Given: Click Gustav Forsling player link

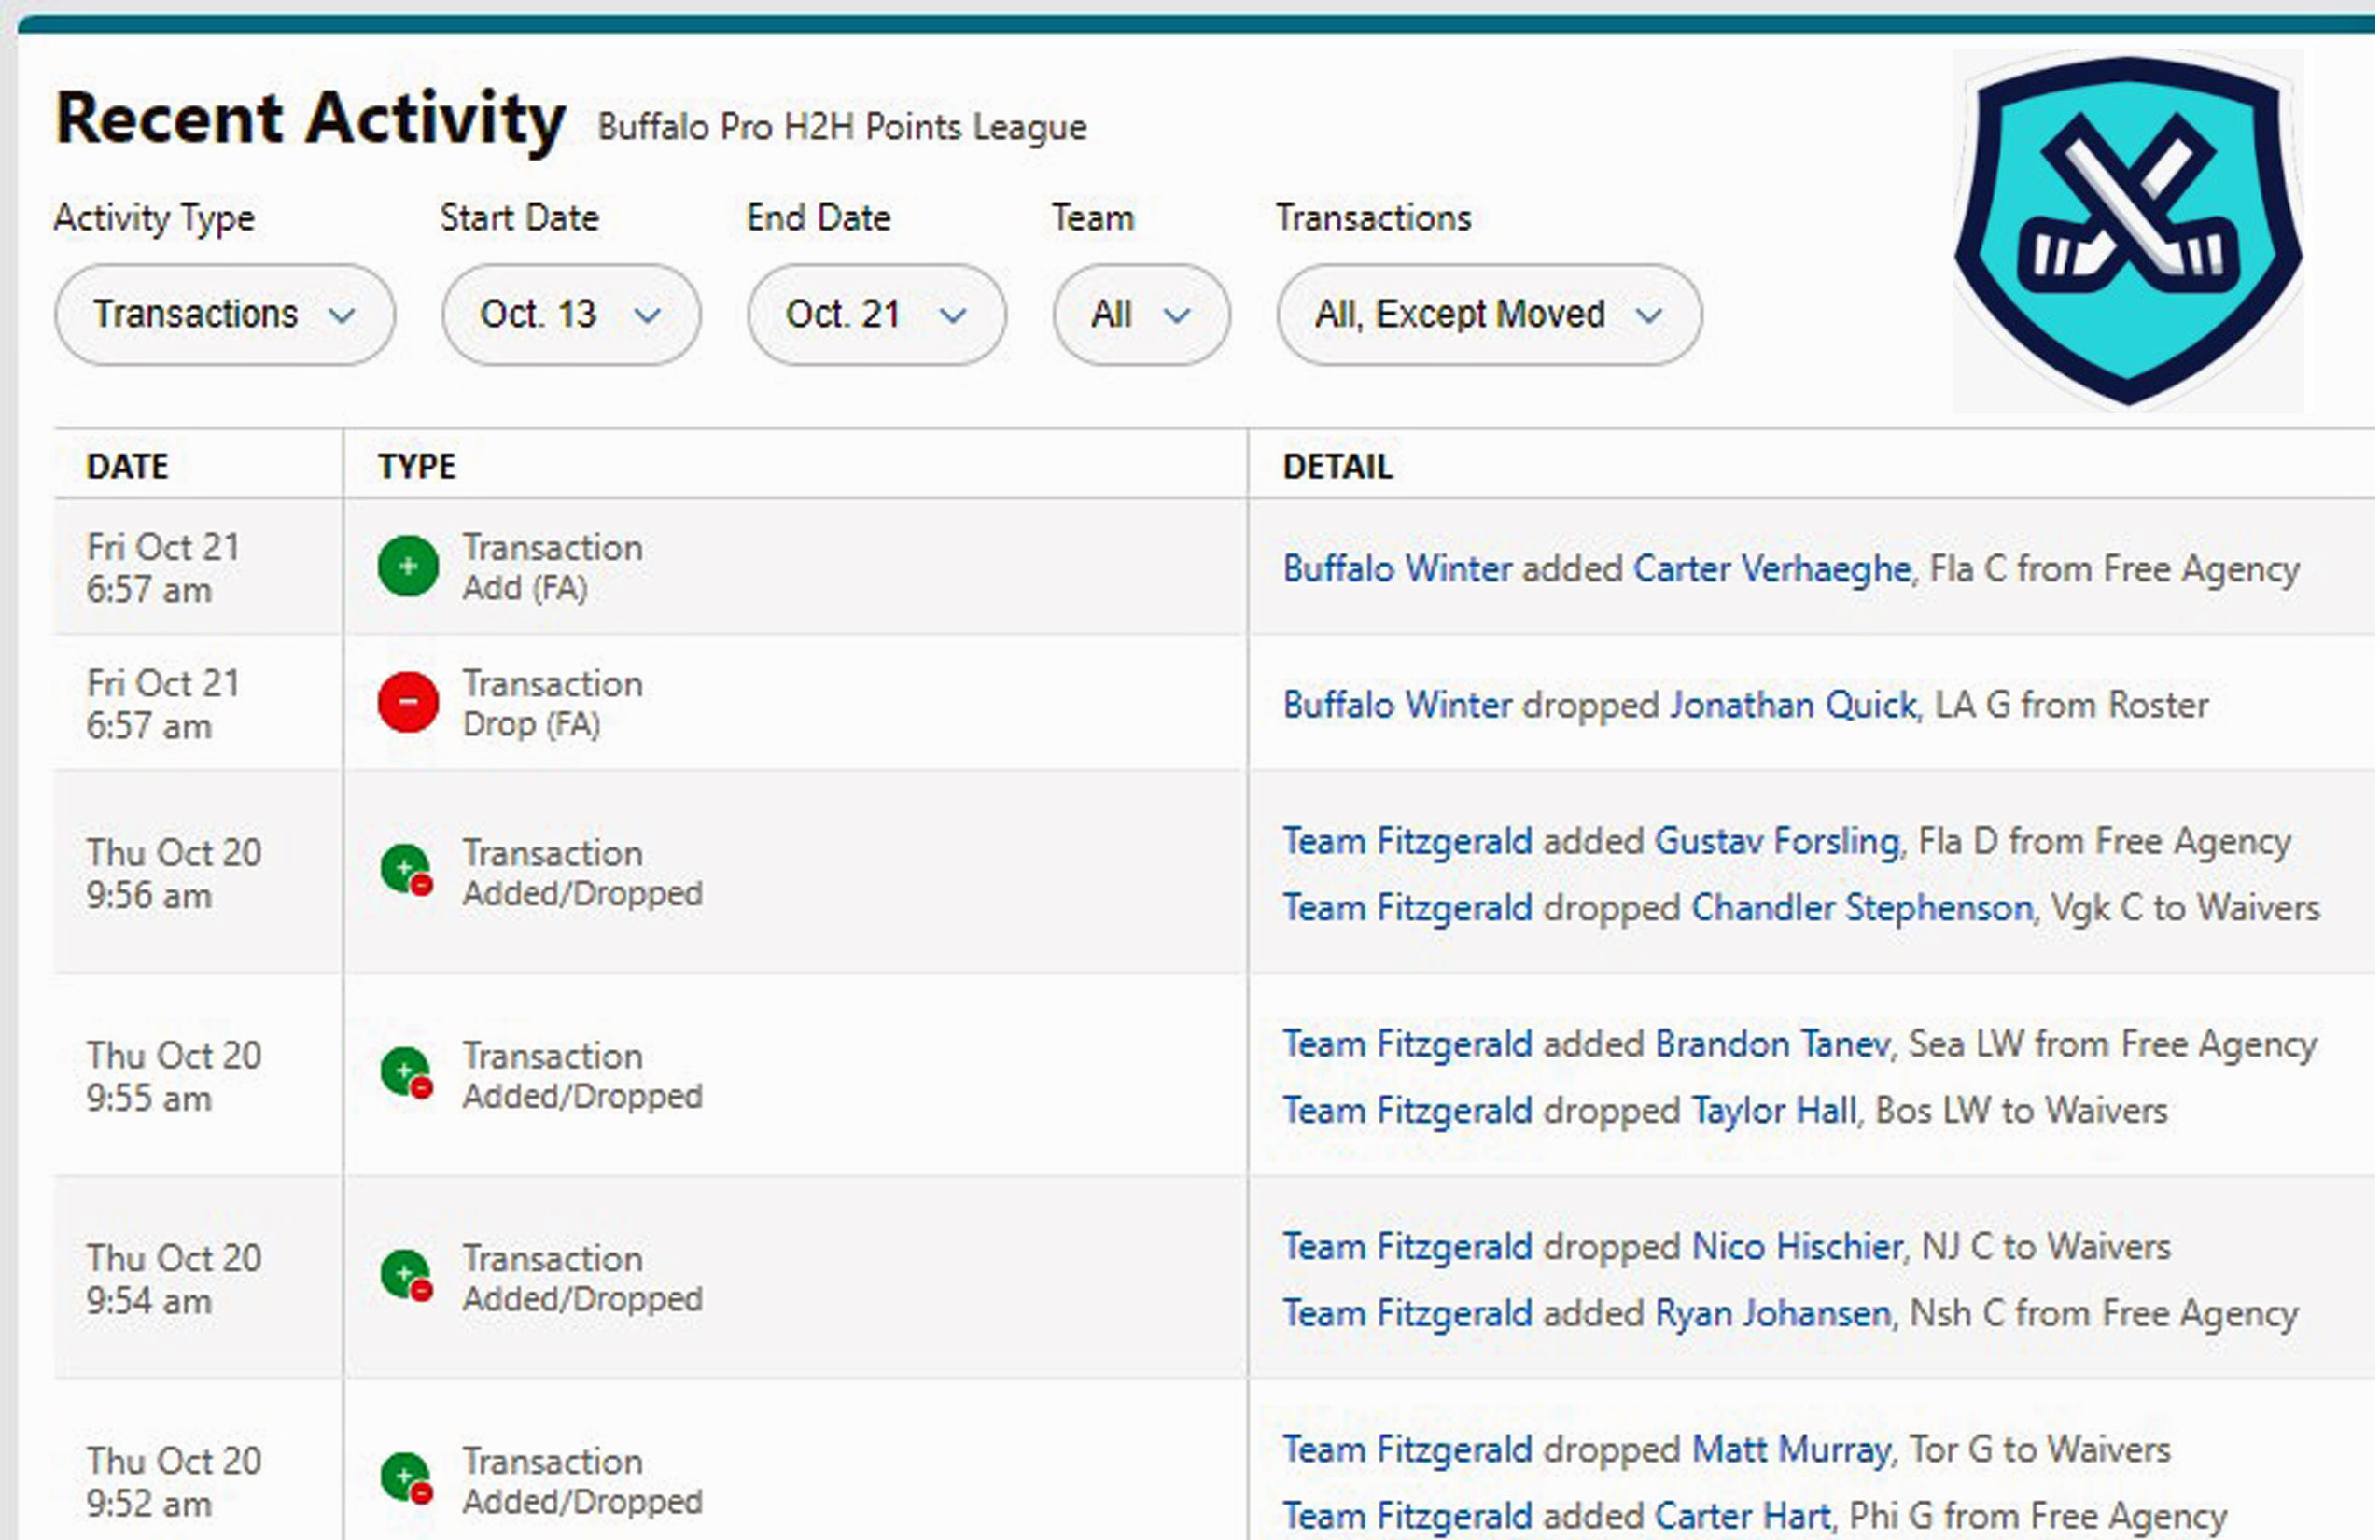Looking at the screenshot, I should click(1776, 841).
